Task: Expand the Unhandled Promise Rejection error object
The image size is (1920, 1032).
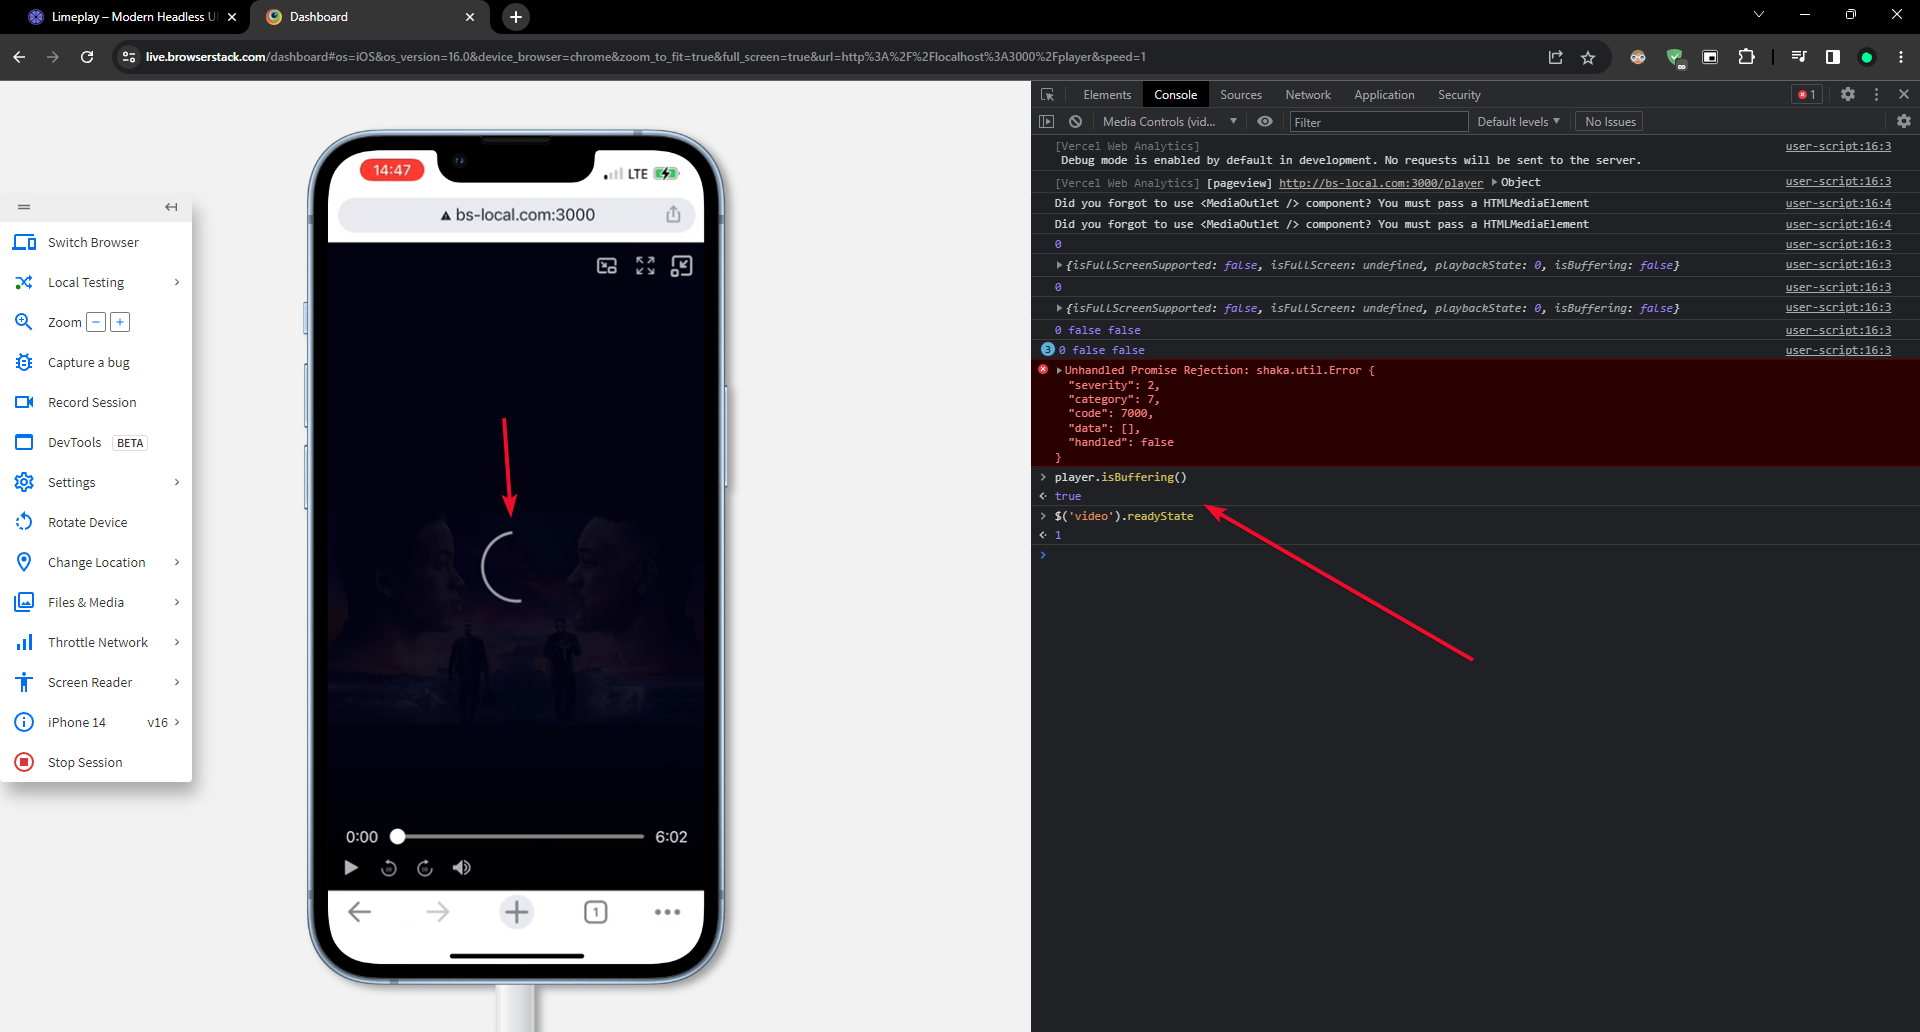Action: 1059,370
